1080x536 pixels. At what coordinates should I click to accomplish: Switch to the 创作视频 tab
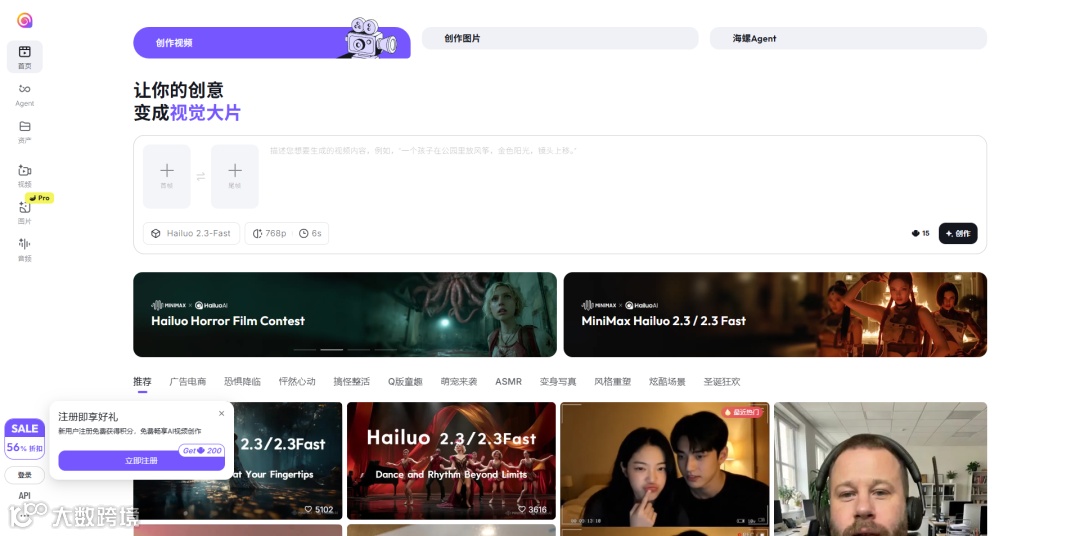(272, 43)
